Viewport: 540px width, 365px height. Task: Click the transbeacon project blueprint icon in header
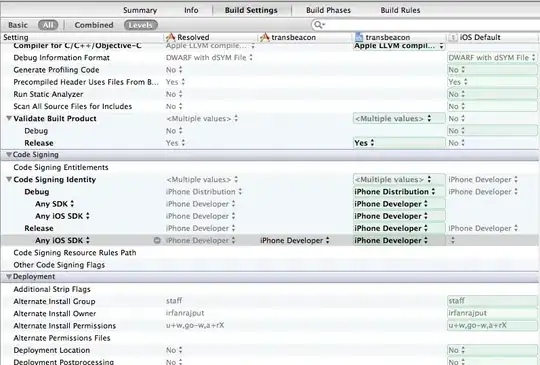click(359, 37)
